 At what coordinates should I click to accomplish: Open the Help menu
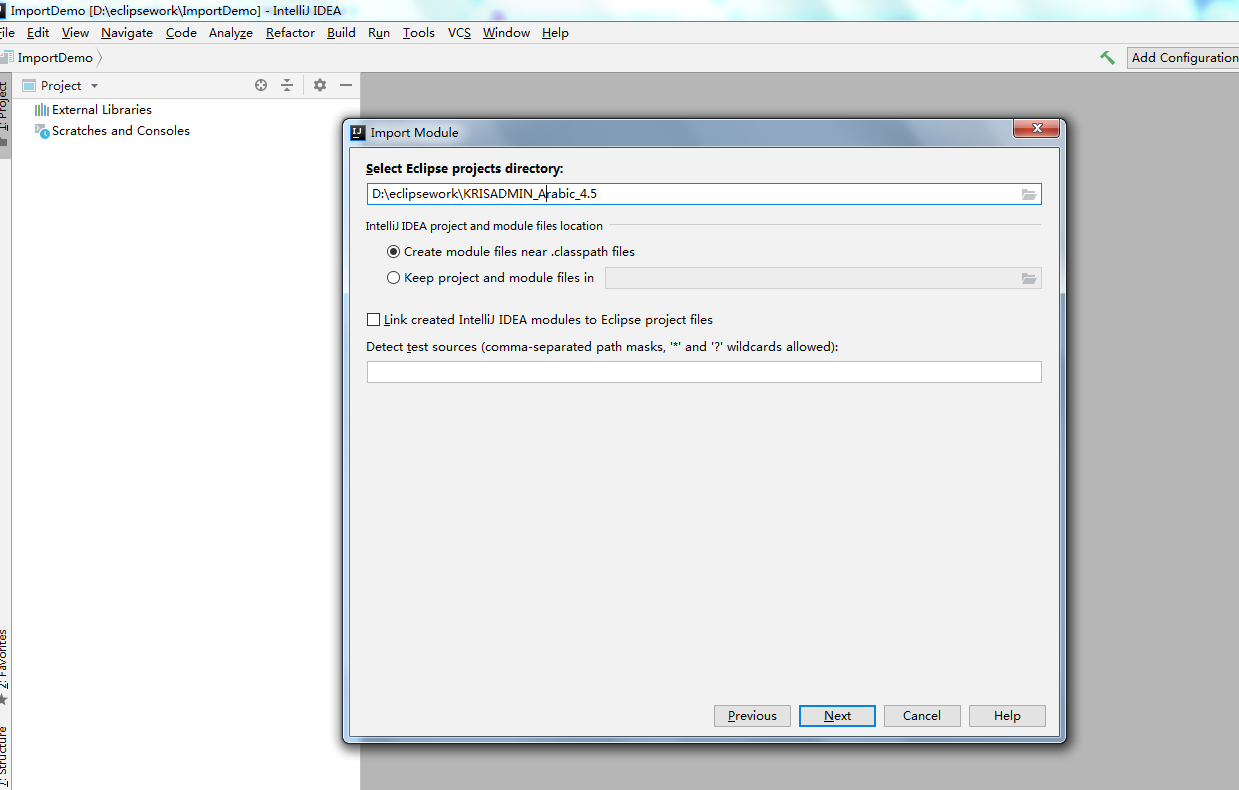tap(555, 33)
